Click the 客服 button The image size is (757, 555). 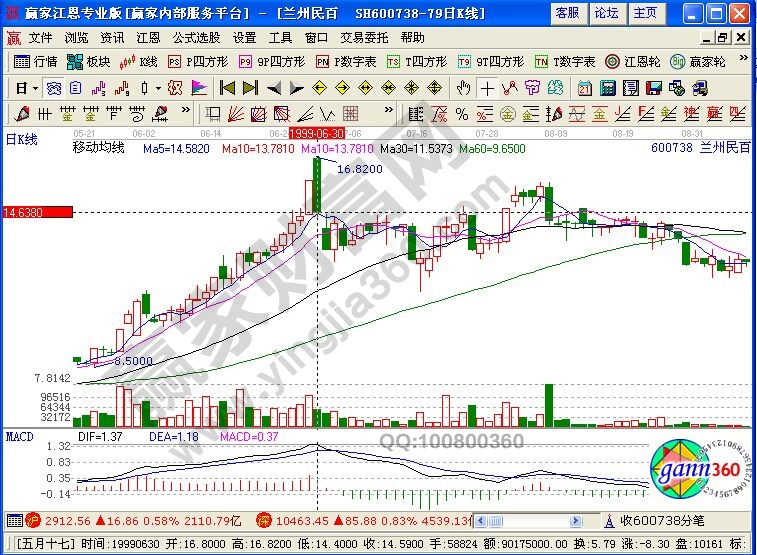pyautogui.click(x=567, y=12)
